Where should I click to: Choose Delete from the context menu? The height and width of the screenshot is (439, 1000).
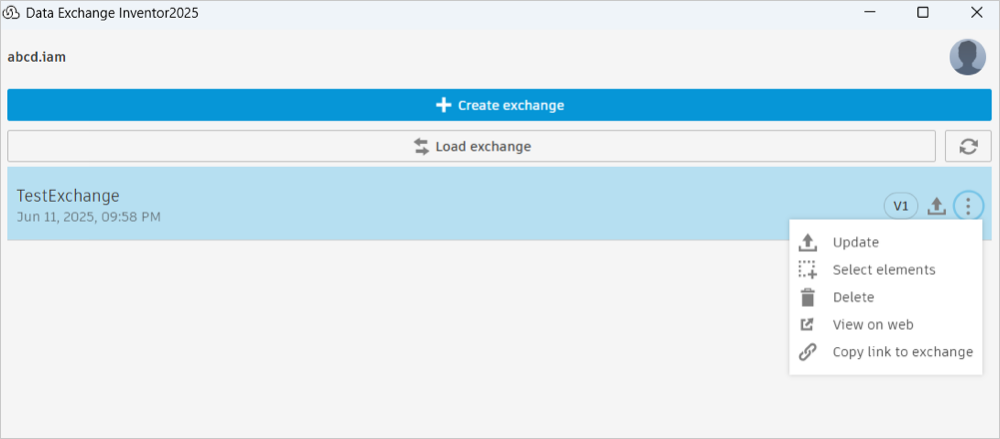(885, 297)
